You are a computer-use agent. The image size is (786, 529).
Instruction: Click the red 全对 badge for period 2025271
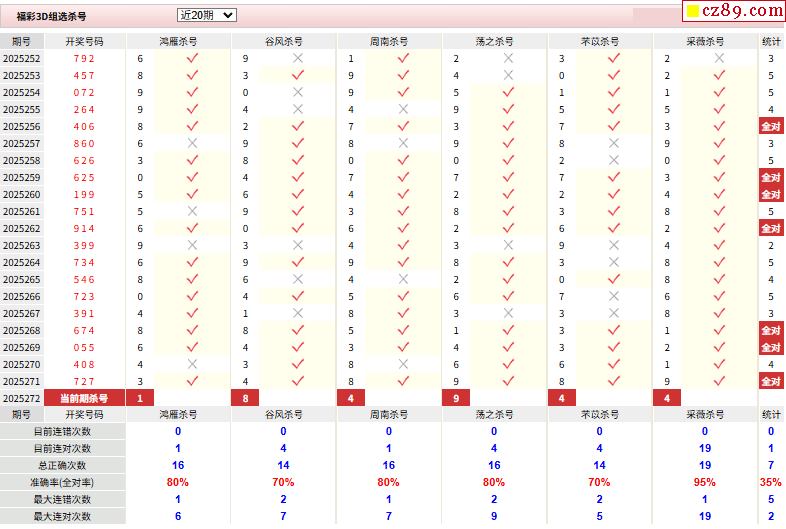770,382
